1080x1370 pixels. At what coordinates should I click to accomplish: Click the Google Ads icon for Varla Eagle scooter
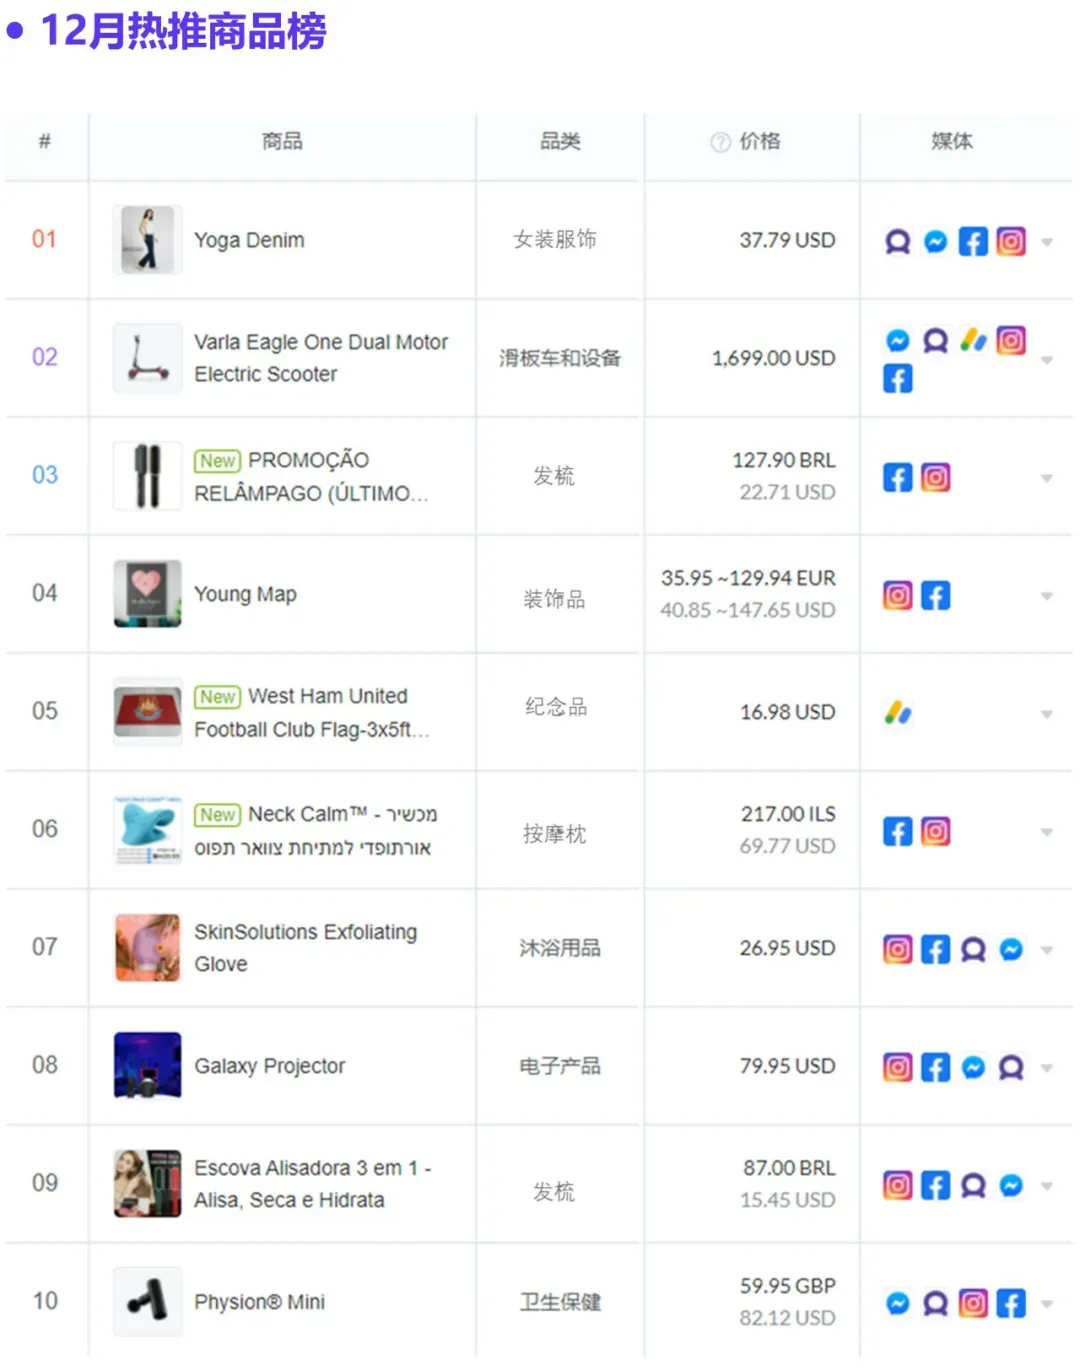click(973, 341)
